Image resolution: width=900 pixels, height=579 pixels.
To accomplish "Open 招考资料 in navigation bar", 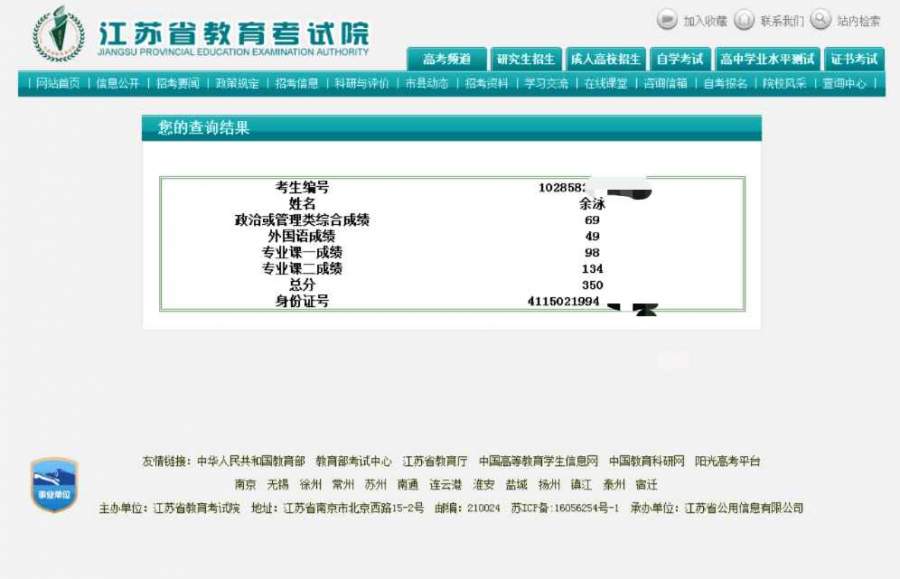I will coord(487,83).
